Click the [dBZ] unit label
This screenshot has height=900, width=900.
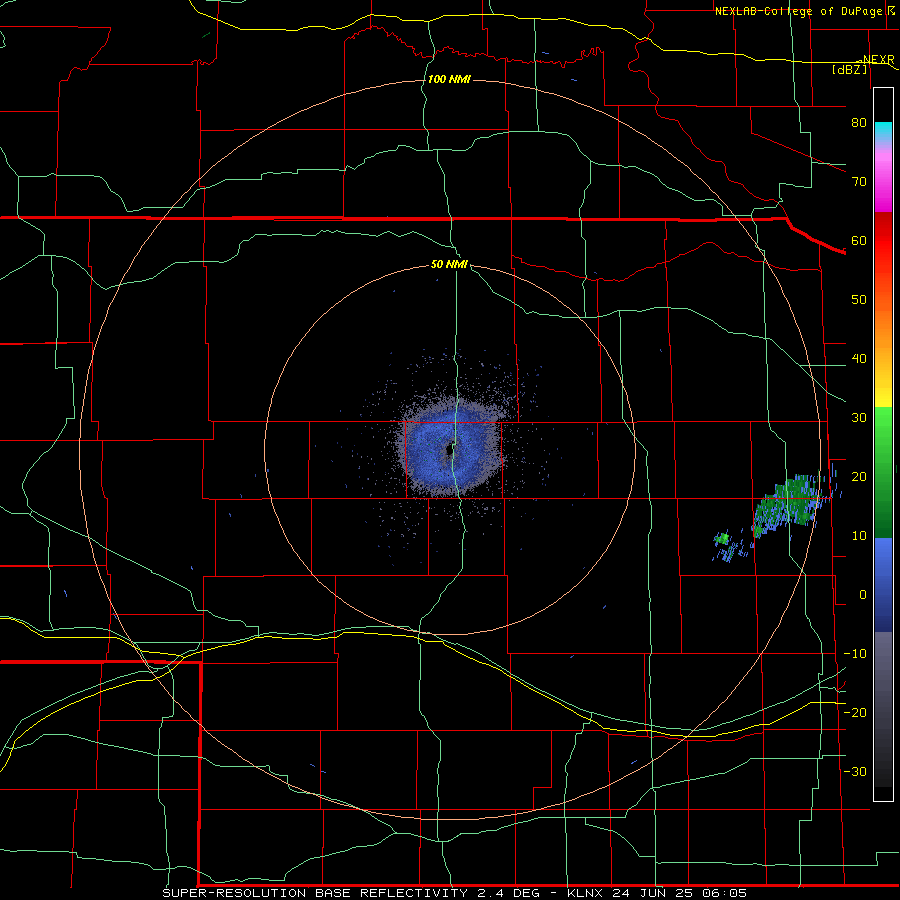coord(849,69)
